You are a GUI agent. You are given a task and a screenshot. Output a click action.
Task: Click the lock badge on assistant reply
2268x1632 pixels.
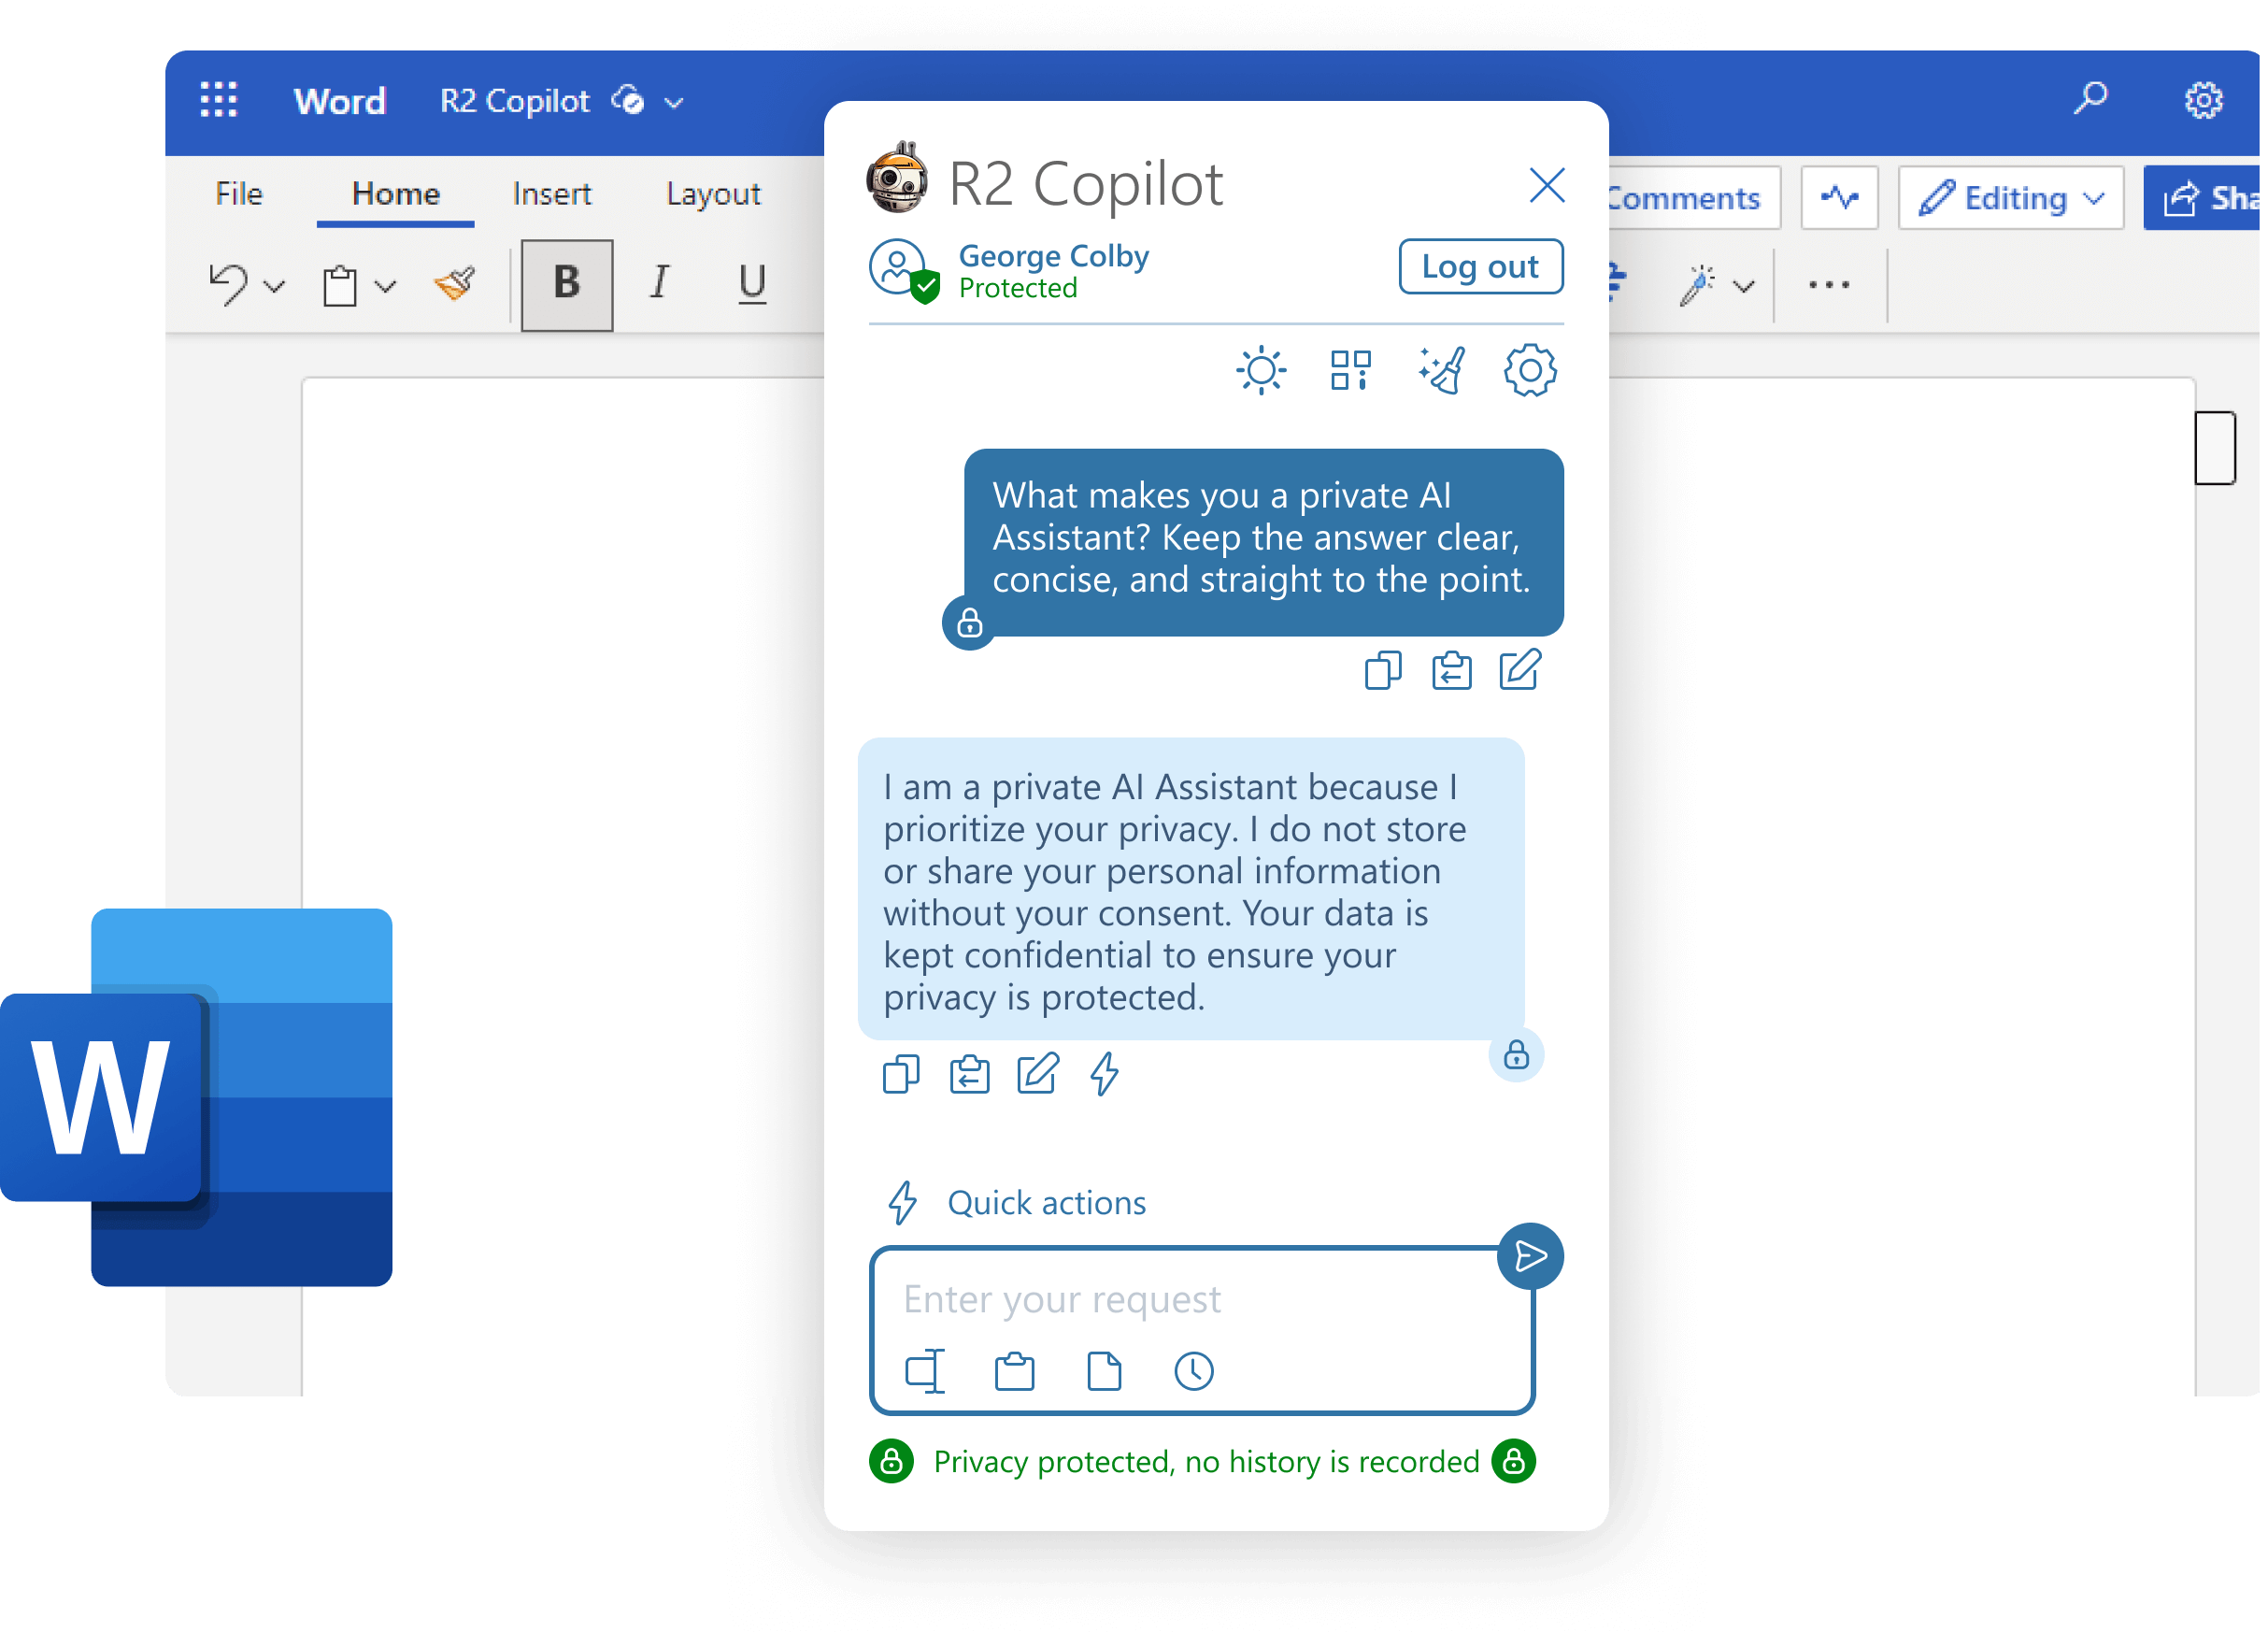point(1516,1055)
